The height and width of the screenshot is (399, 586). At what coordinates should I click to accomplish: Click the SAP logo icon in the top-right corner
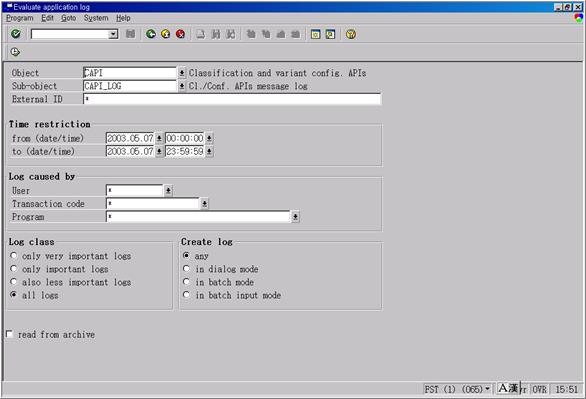click(x=579, y=18)
